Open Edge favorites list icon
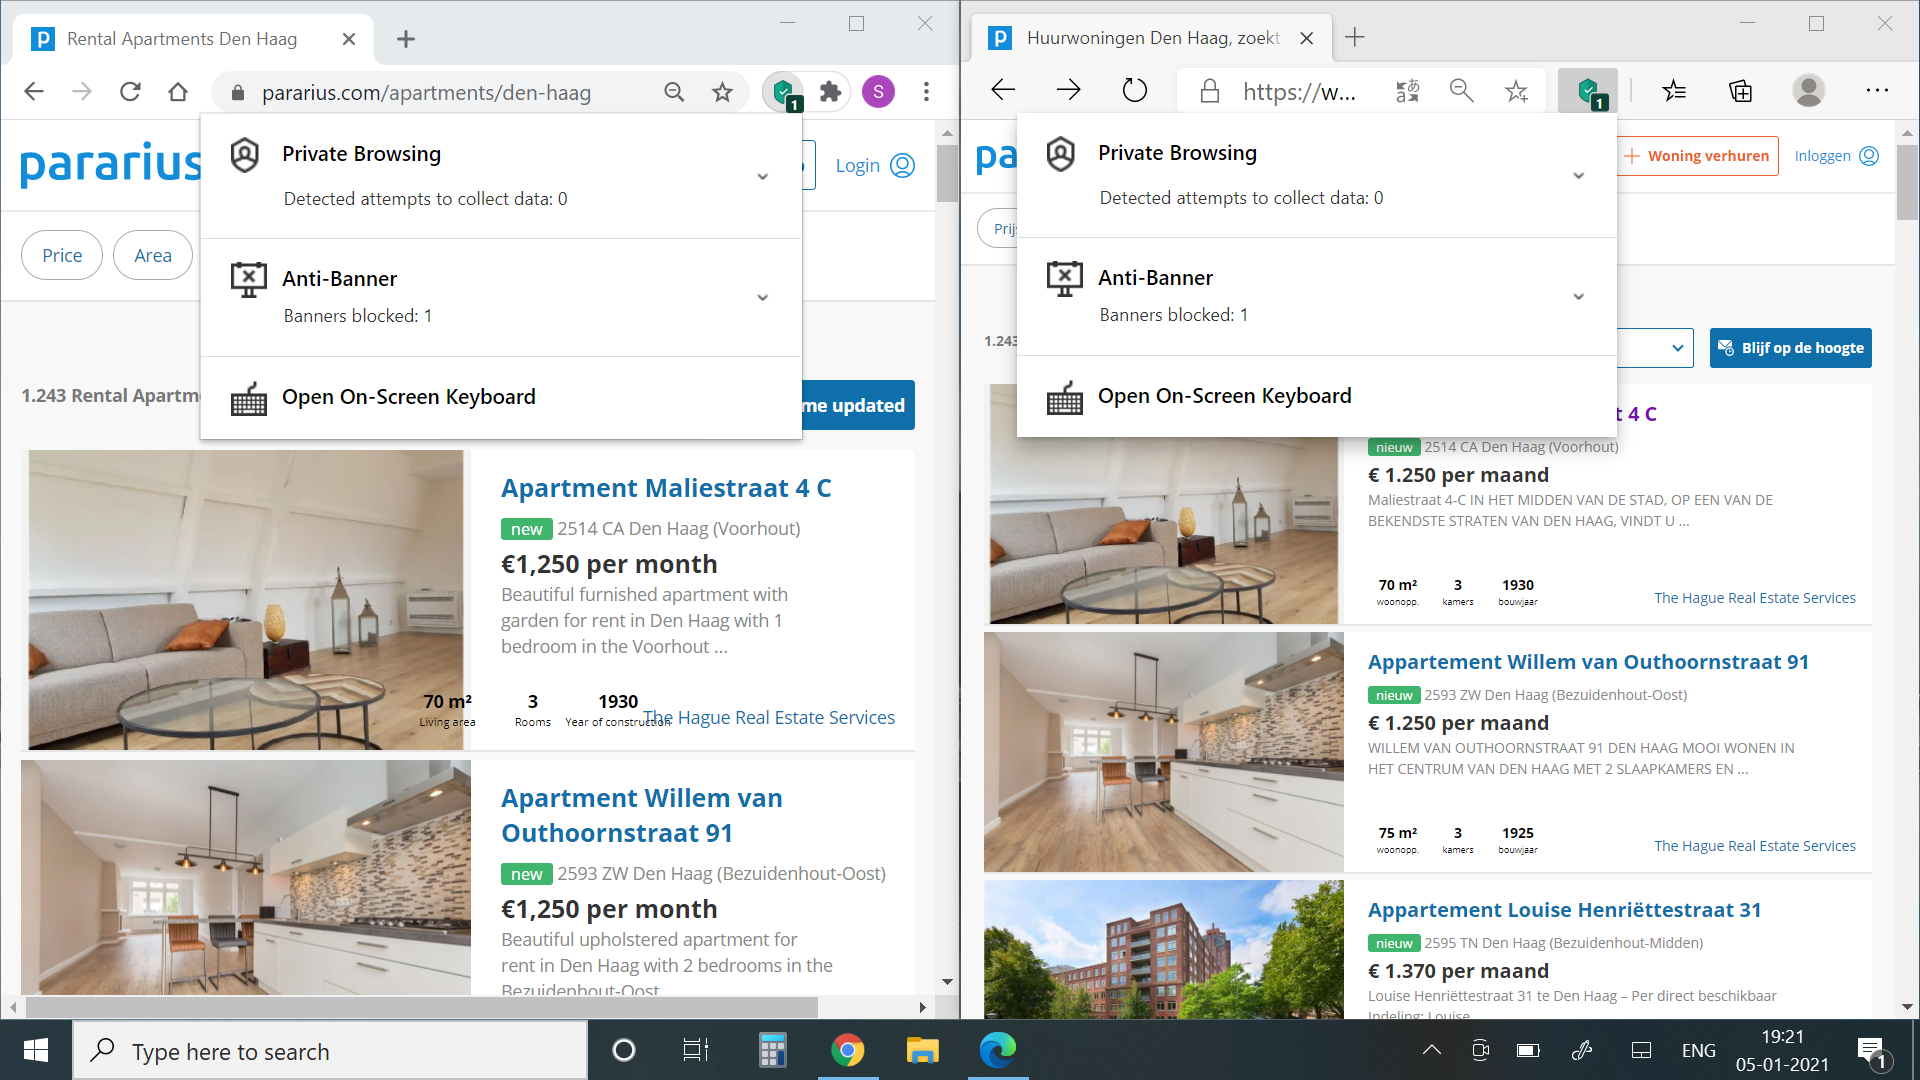1920x1080 pixels. pyautogui.click(x=1674, y=91)
